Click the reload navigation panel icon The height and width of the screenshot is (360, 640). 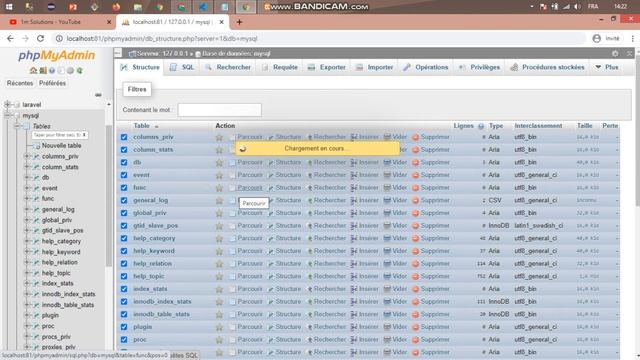coord(80,71)
